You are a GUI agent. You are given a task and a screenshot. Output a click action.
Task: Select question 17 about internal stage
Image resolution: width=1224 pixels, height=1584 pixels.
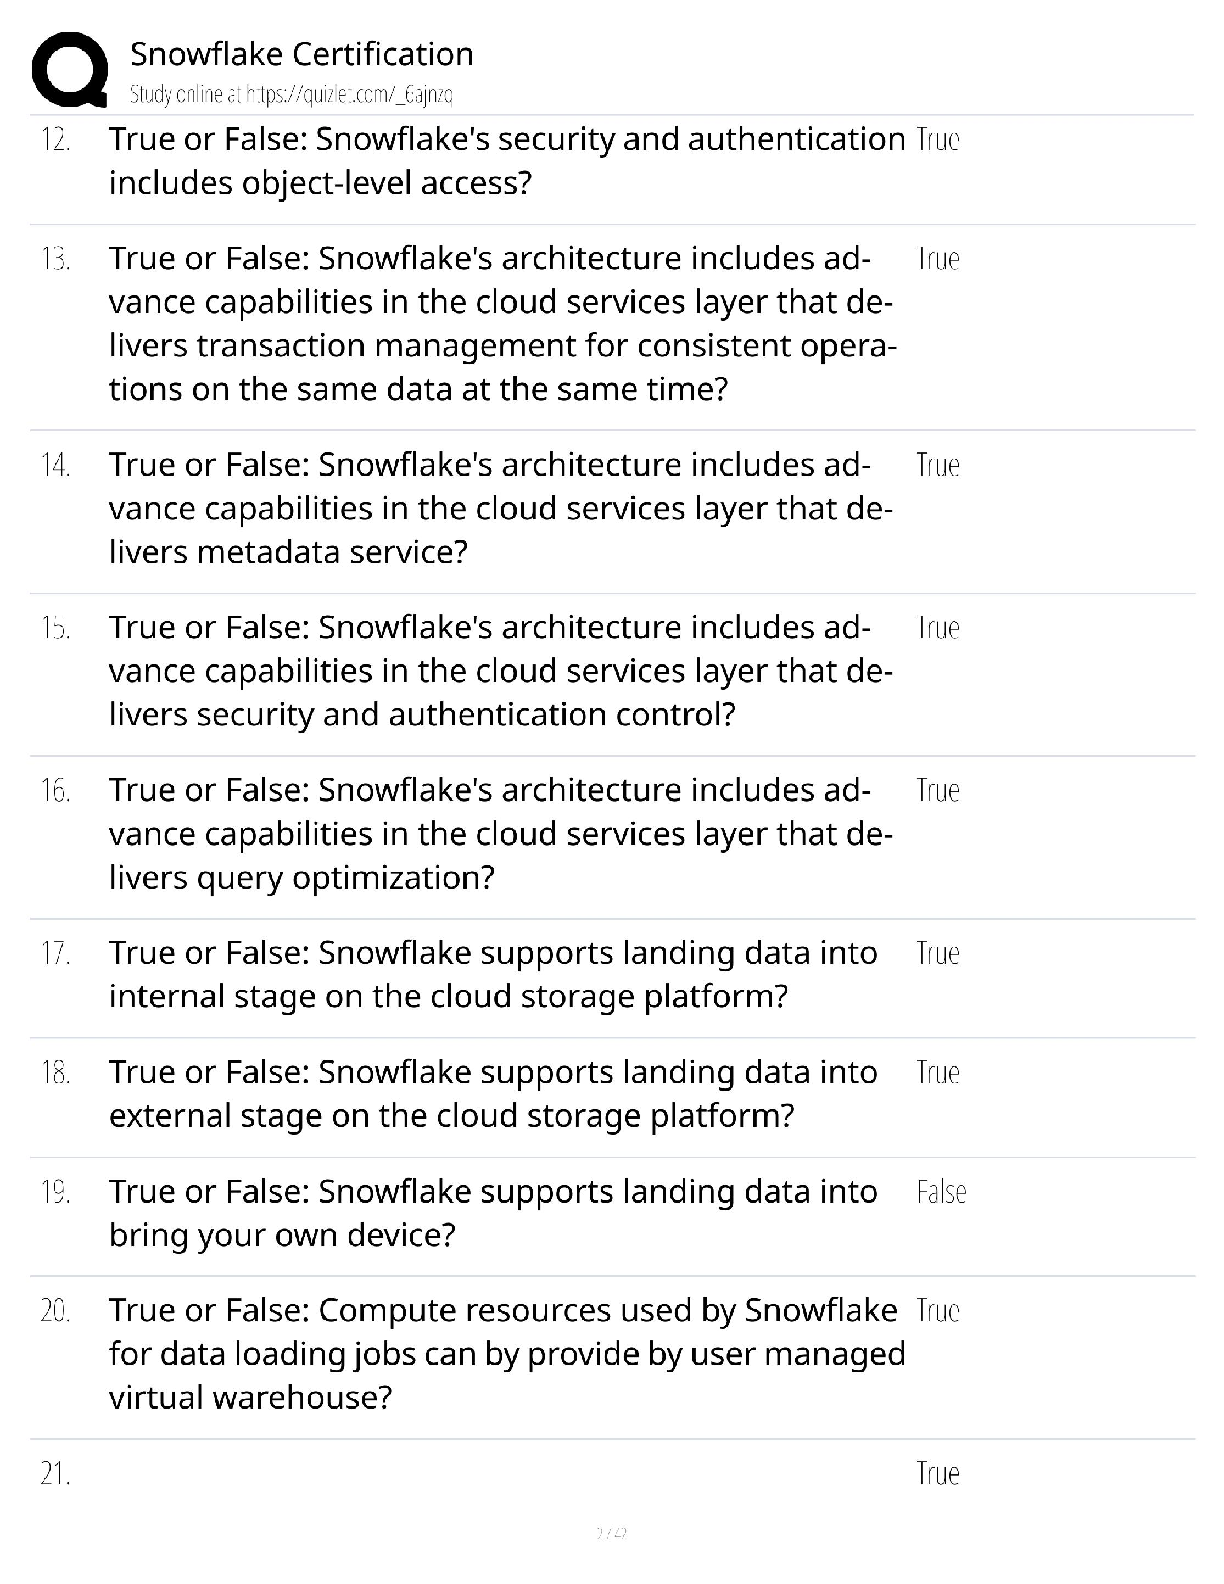[x=493, y=975]
